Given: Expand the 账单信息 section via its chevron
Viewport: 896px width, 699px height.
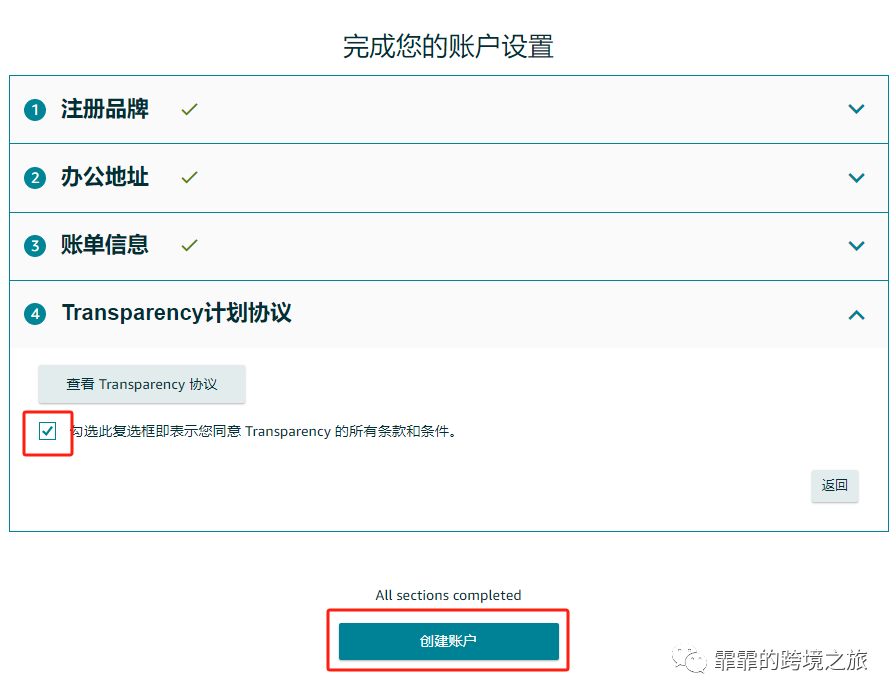Looking at the screenshot, I should tap(857, 245).
